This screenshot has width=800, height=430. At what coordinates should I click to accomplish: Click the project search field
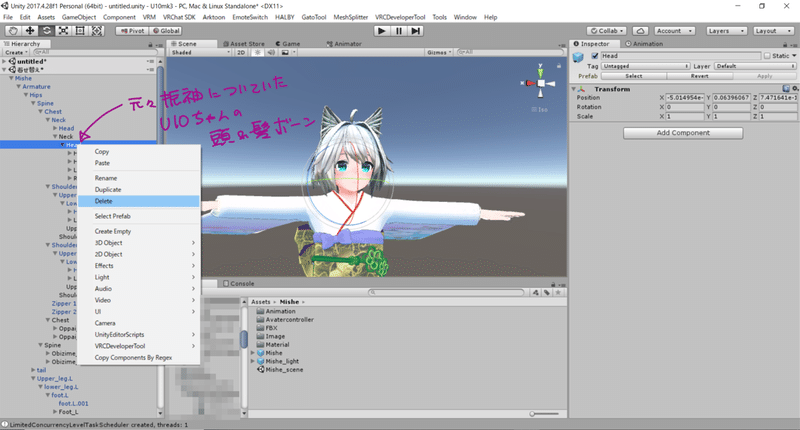click(446, 292)
